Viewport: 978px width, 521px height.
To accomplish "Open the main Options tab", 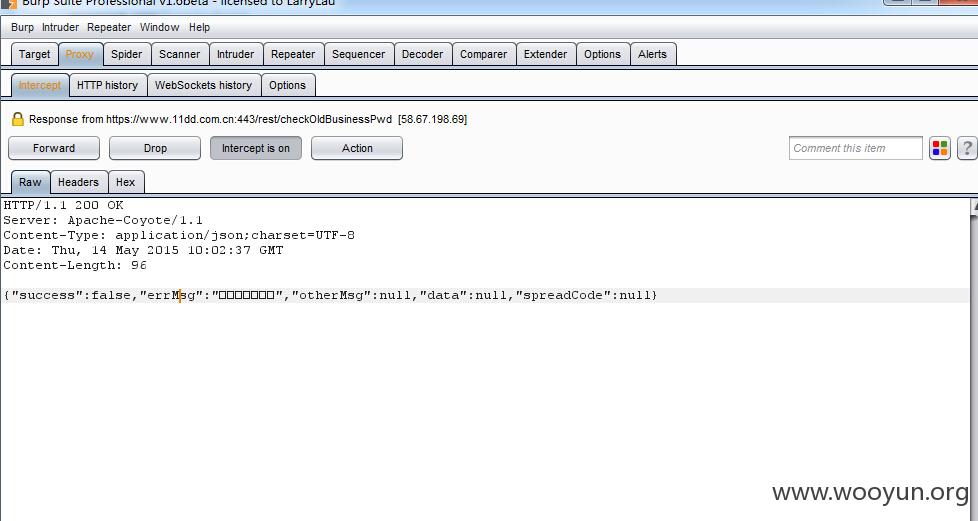I will pos(603,54).
